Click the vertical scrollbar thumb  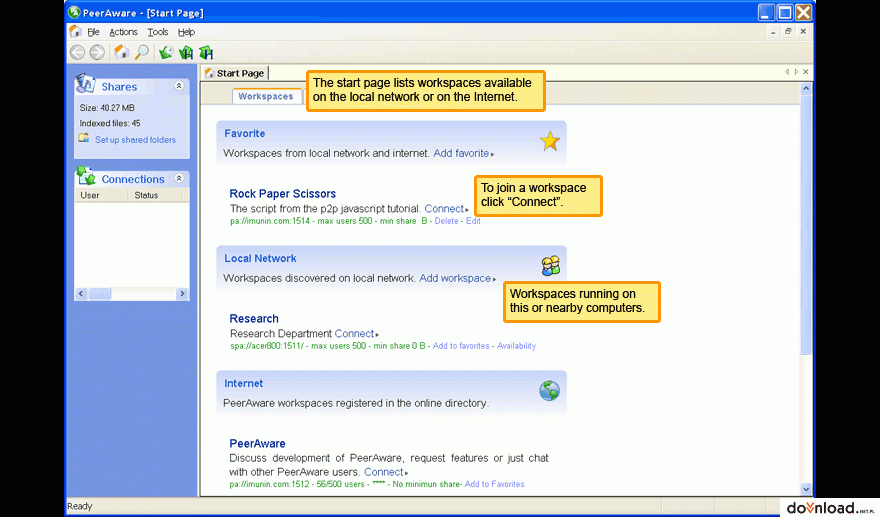(x=806, y=225)
